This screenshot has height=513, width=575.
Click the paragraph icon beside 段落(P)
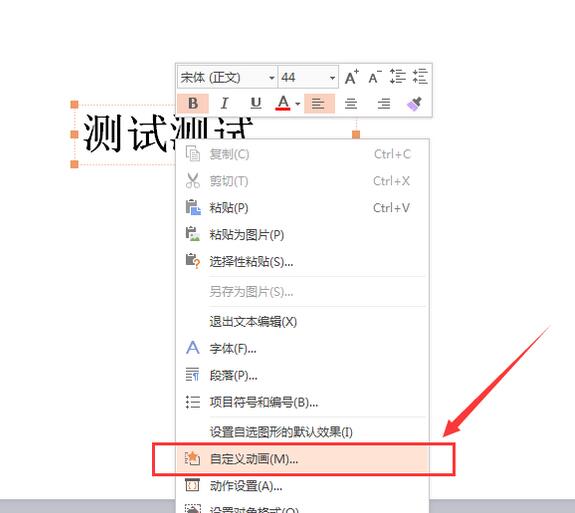pos(193,375)
